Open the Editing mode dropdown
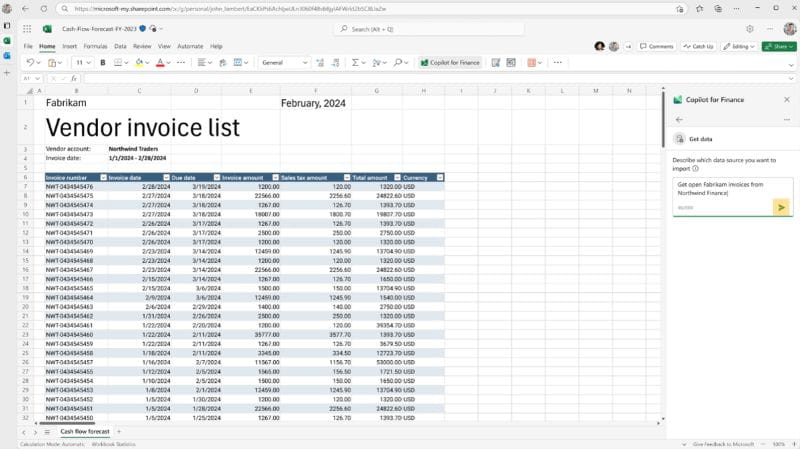 739,46
